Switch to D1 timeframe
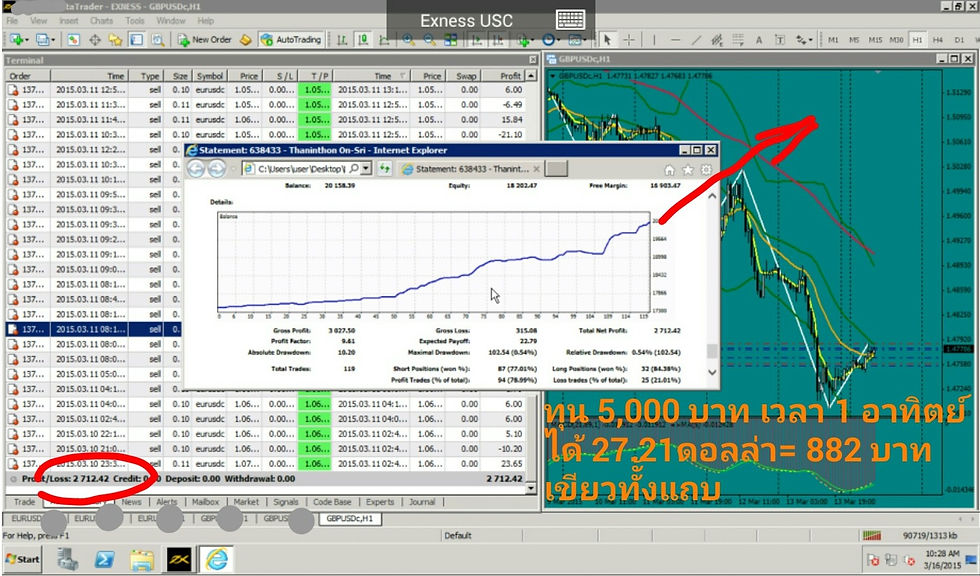Viewport: 980px width, 576px height. point(959,40)
